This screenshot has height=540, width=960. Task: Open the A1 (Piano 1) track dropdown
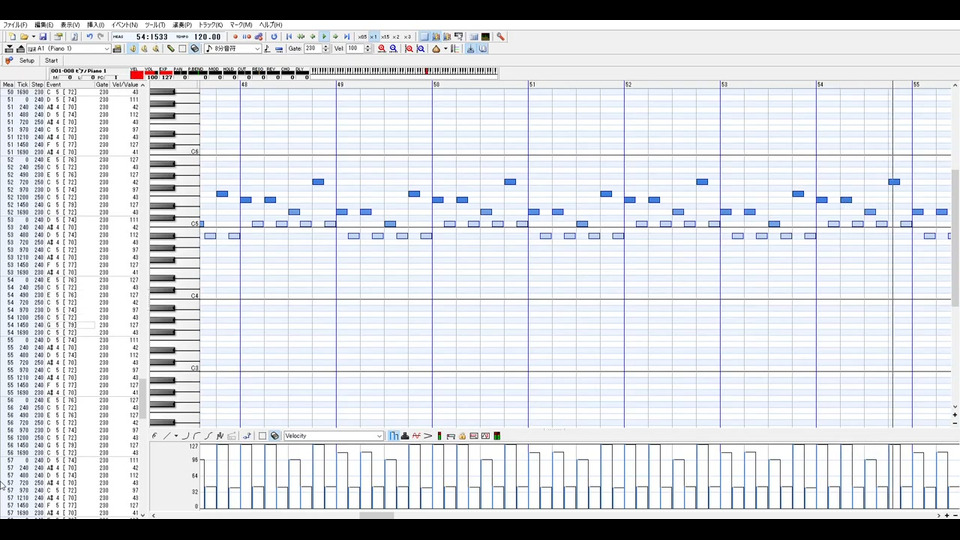coord(106,48)
